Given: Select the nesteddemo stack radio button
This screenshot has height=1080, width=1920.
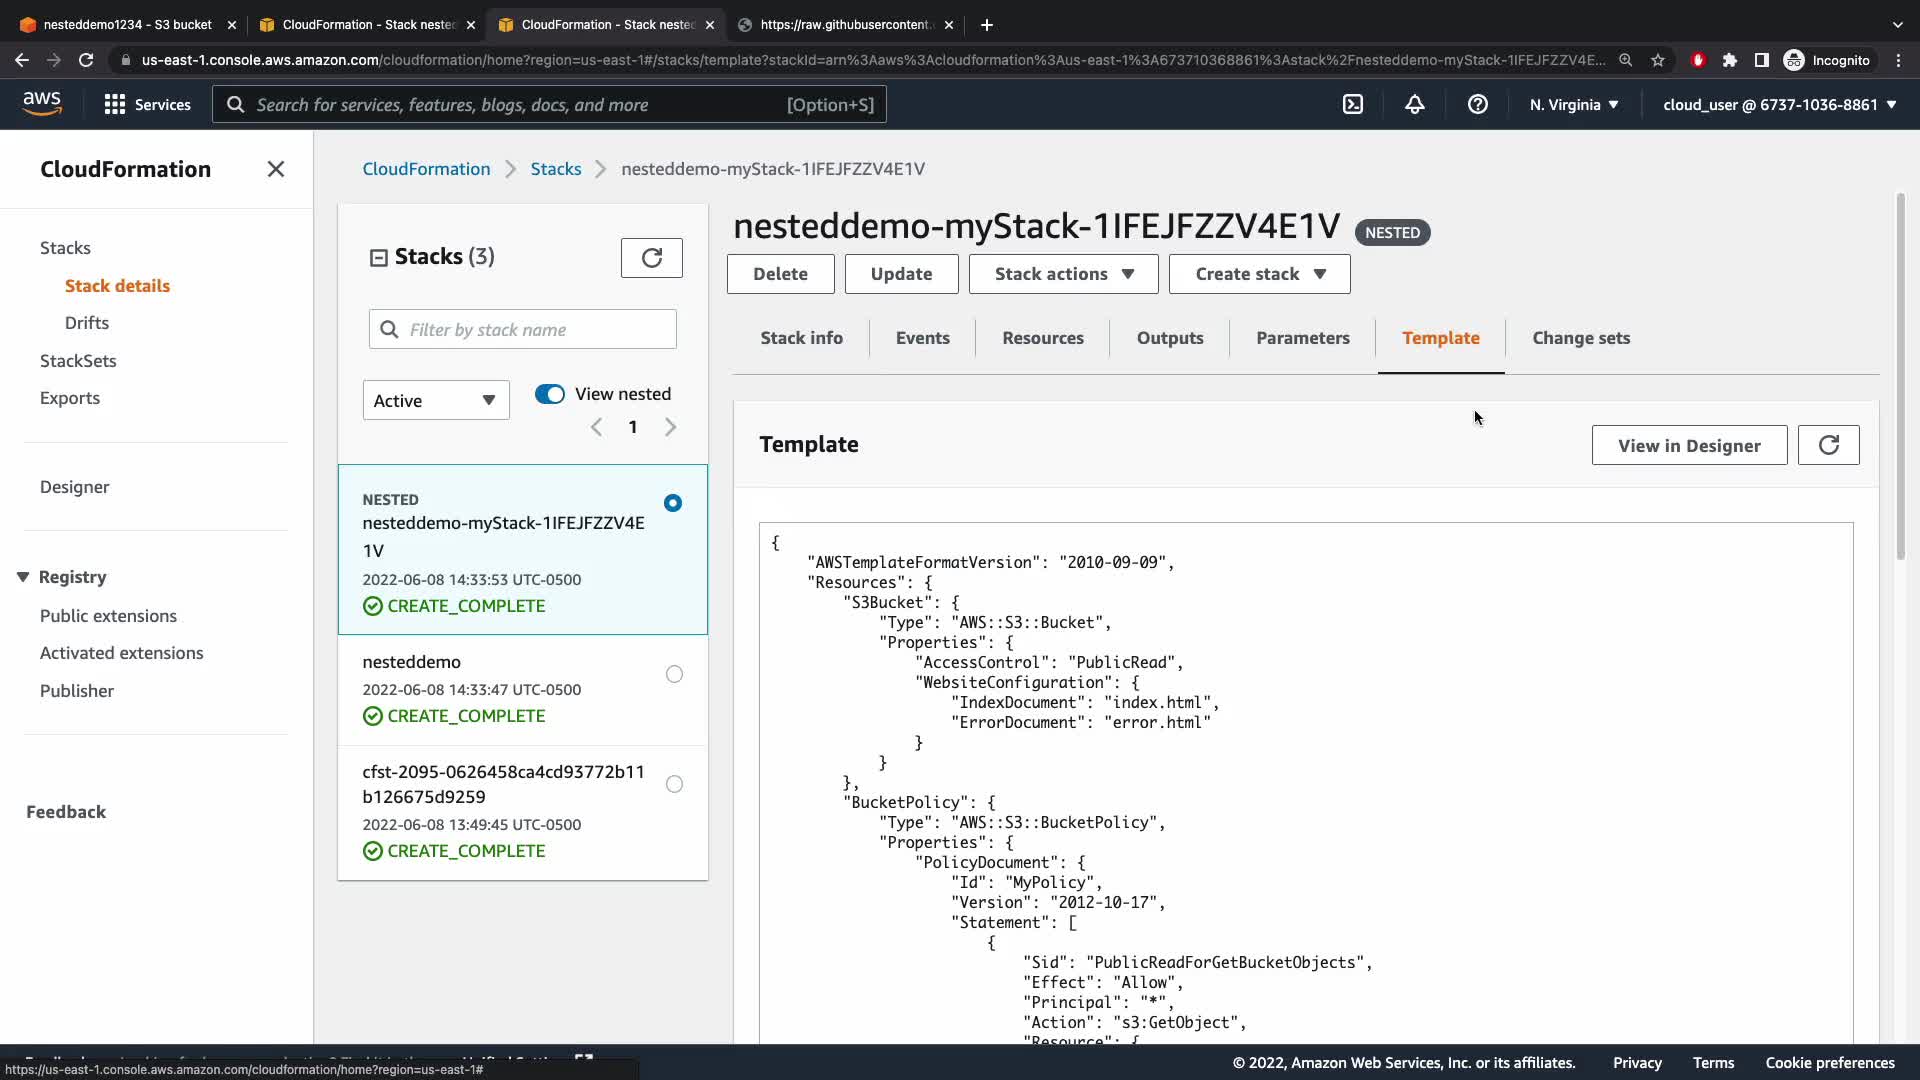Looking at the screenshot, I should click(x=674, y=674).
